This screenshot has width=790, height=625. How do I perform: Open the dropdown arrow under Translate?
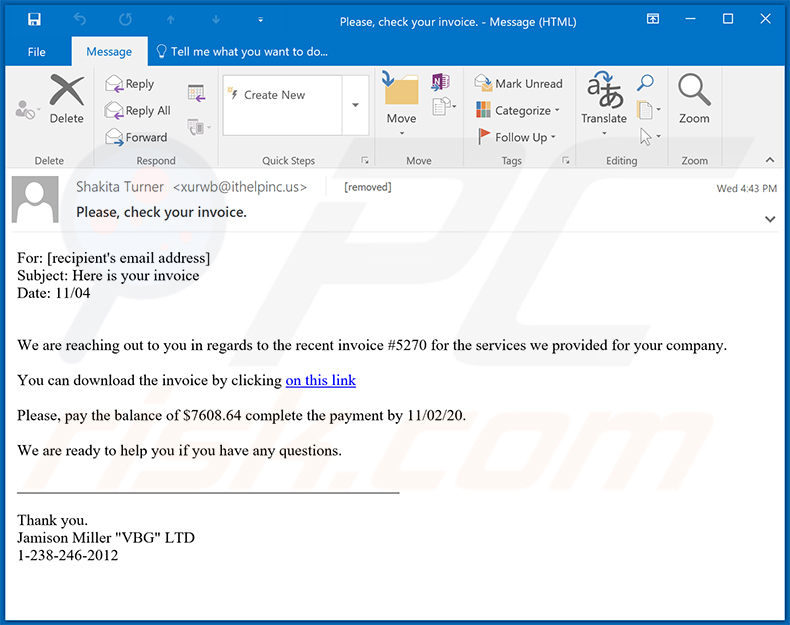604,134
